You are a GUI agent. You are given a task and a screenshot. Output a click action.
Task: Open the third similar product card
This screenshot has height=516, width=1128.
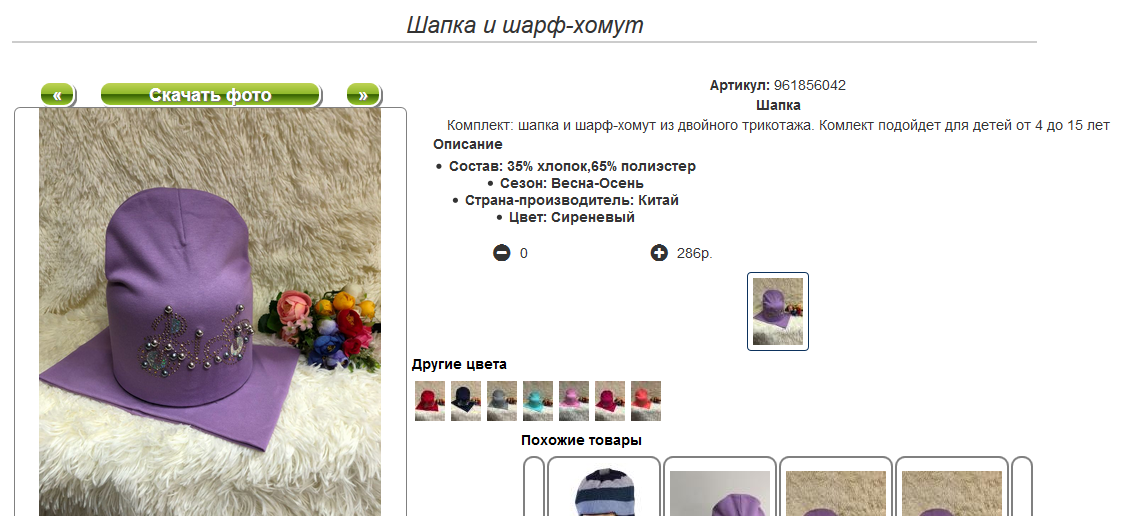tap(836, 486)
